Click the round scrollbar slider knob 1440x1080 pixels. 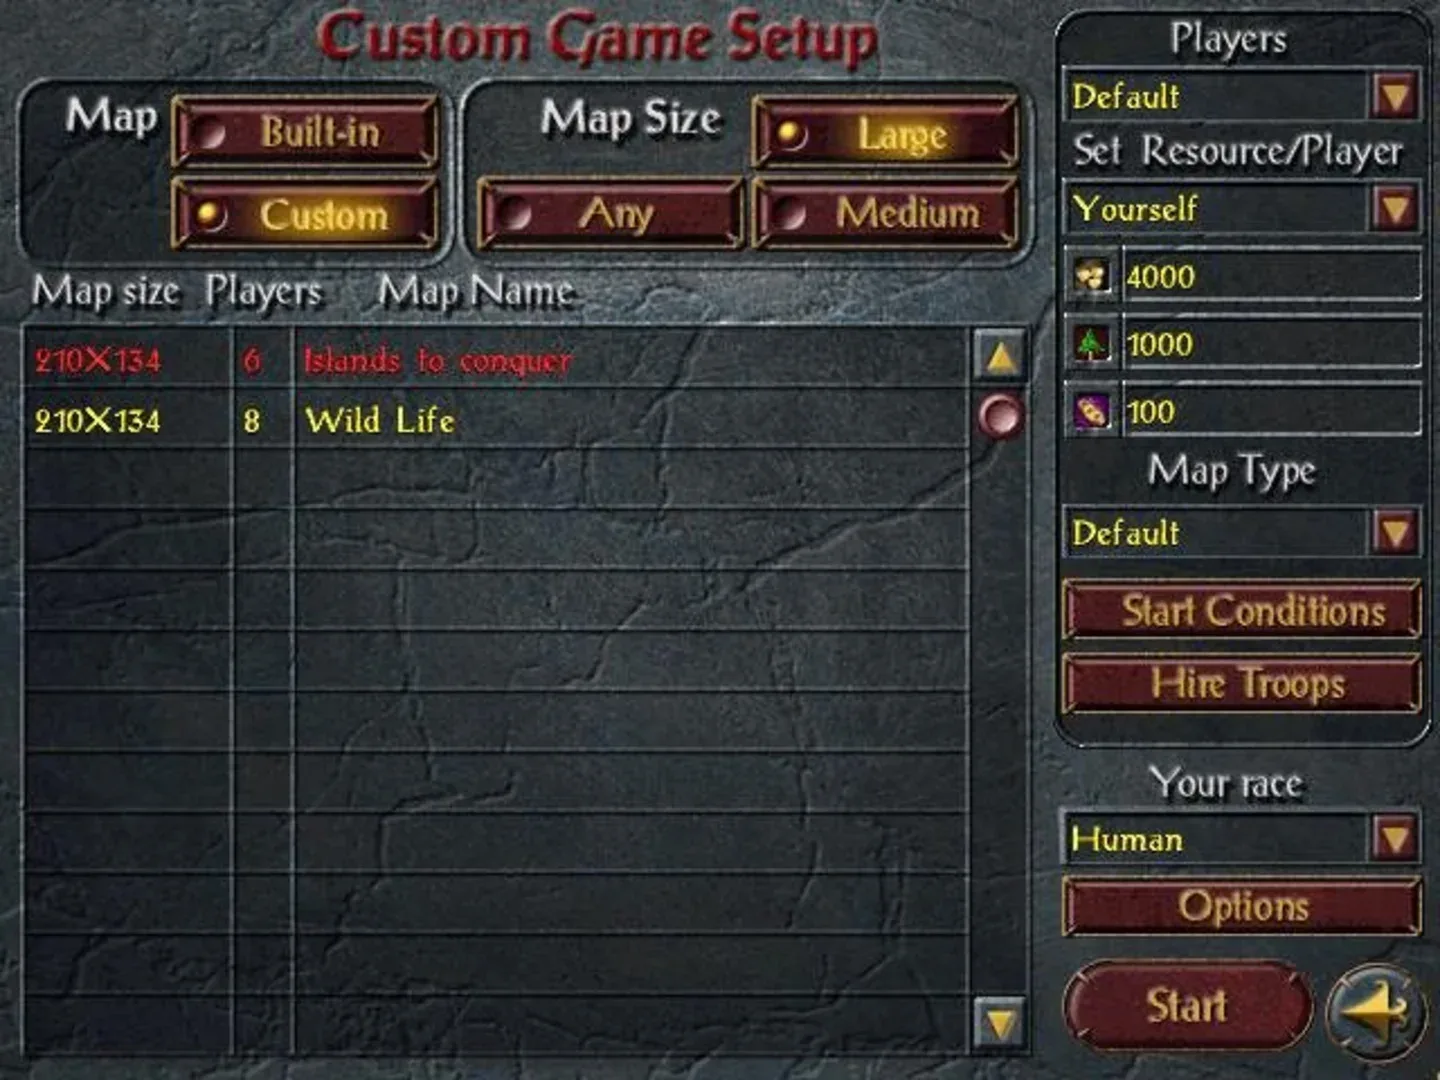pos(1000,415)
